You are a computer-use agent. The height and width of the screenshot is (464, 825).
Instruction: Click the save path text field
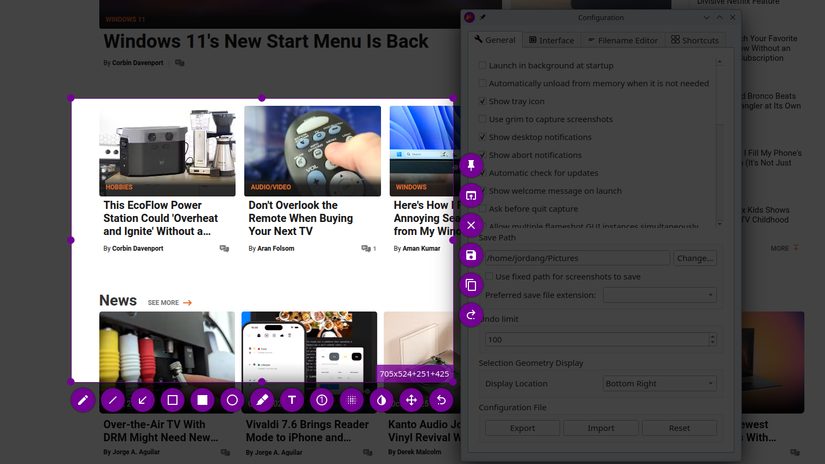(x=577, y=258)
